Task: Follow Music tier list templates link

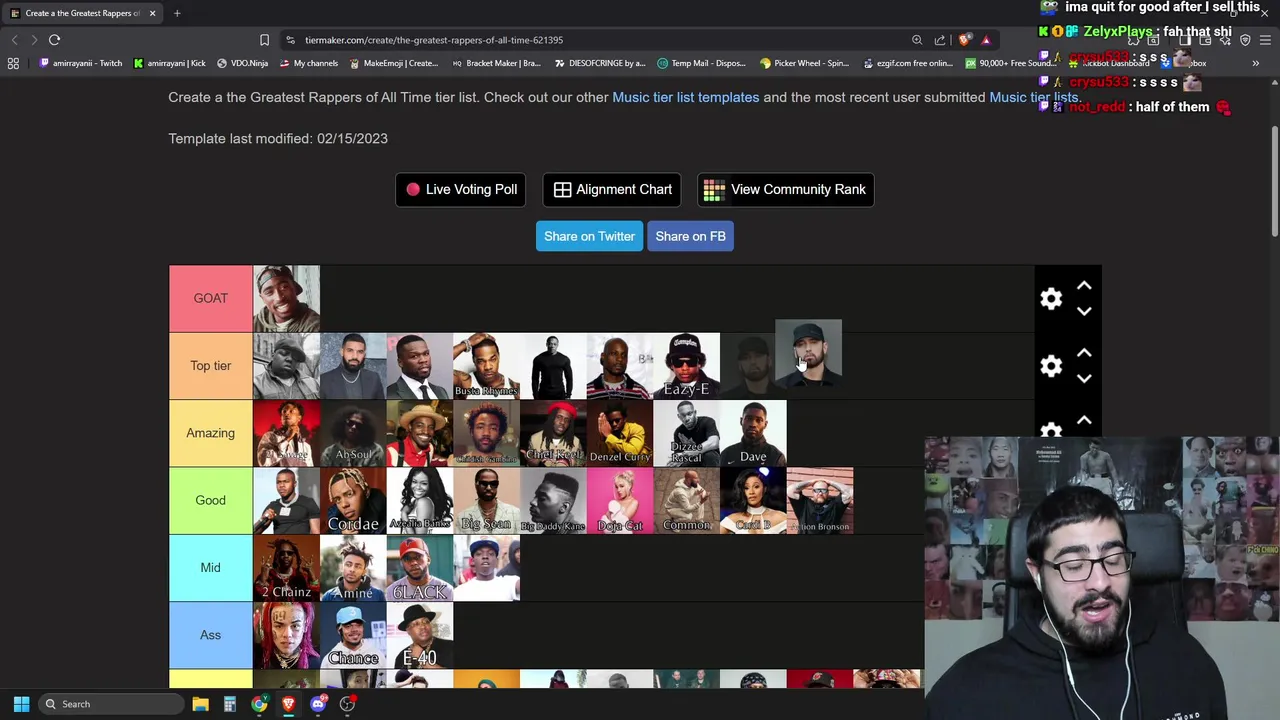Action: pos(686,97)
